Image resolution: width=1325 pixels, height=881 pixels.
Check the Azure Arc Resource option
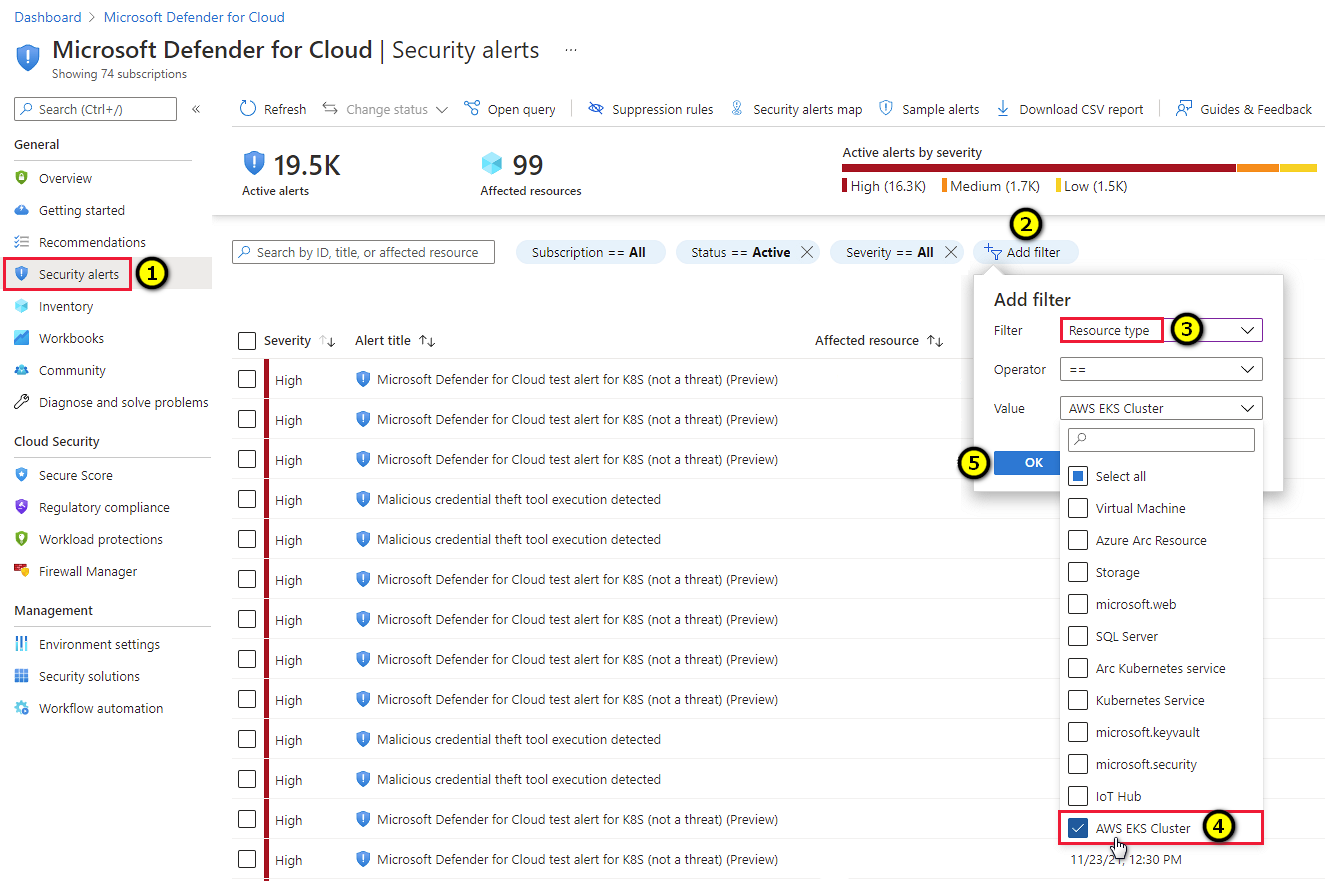[x=1078, y=540]
